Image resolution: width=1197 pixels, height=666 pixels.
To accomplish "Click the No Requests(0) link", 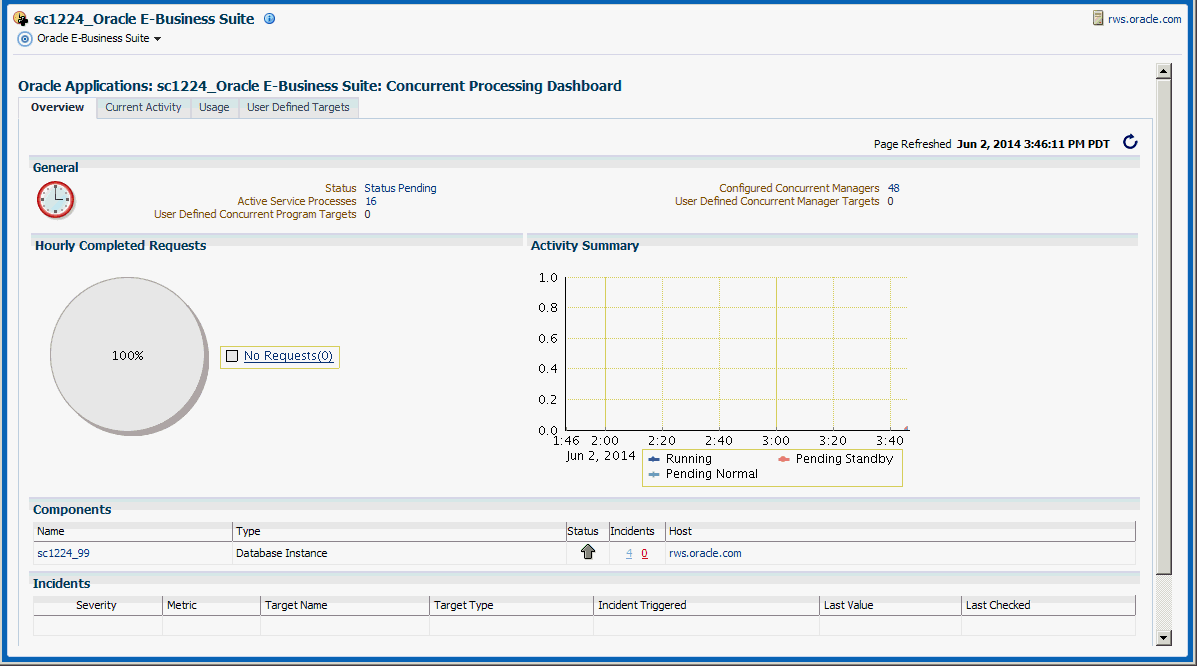I will pyautogui.click(x=289, y=356).
